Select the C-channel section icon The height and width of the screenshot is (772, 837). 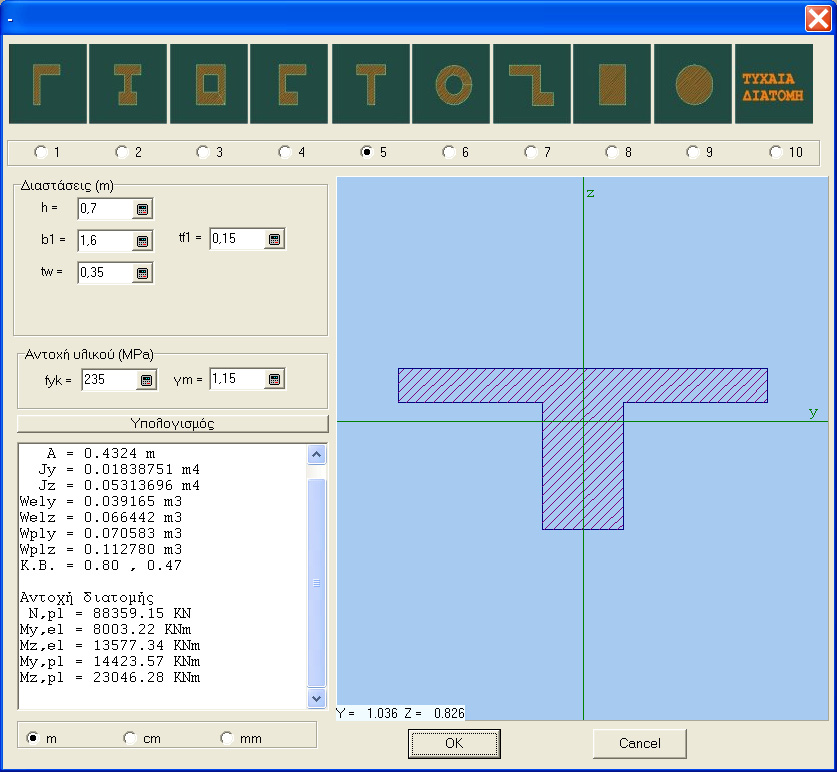(289, 84)
